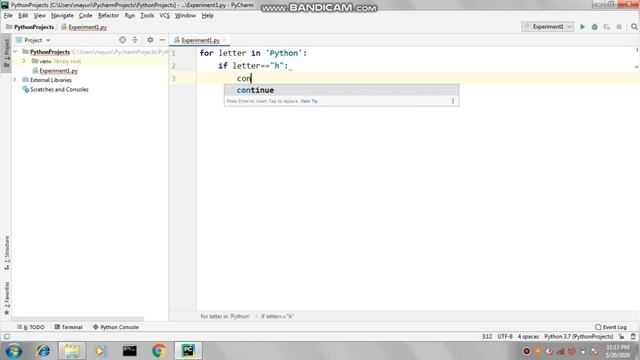Open the File menu
This screenshot has height=360, width=640.
[8, 16]
